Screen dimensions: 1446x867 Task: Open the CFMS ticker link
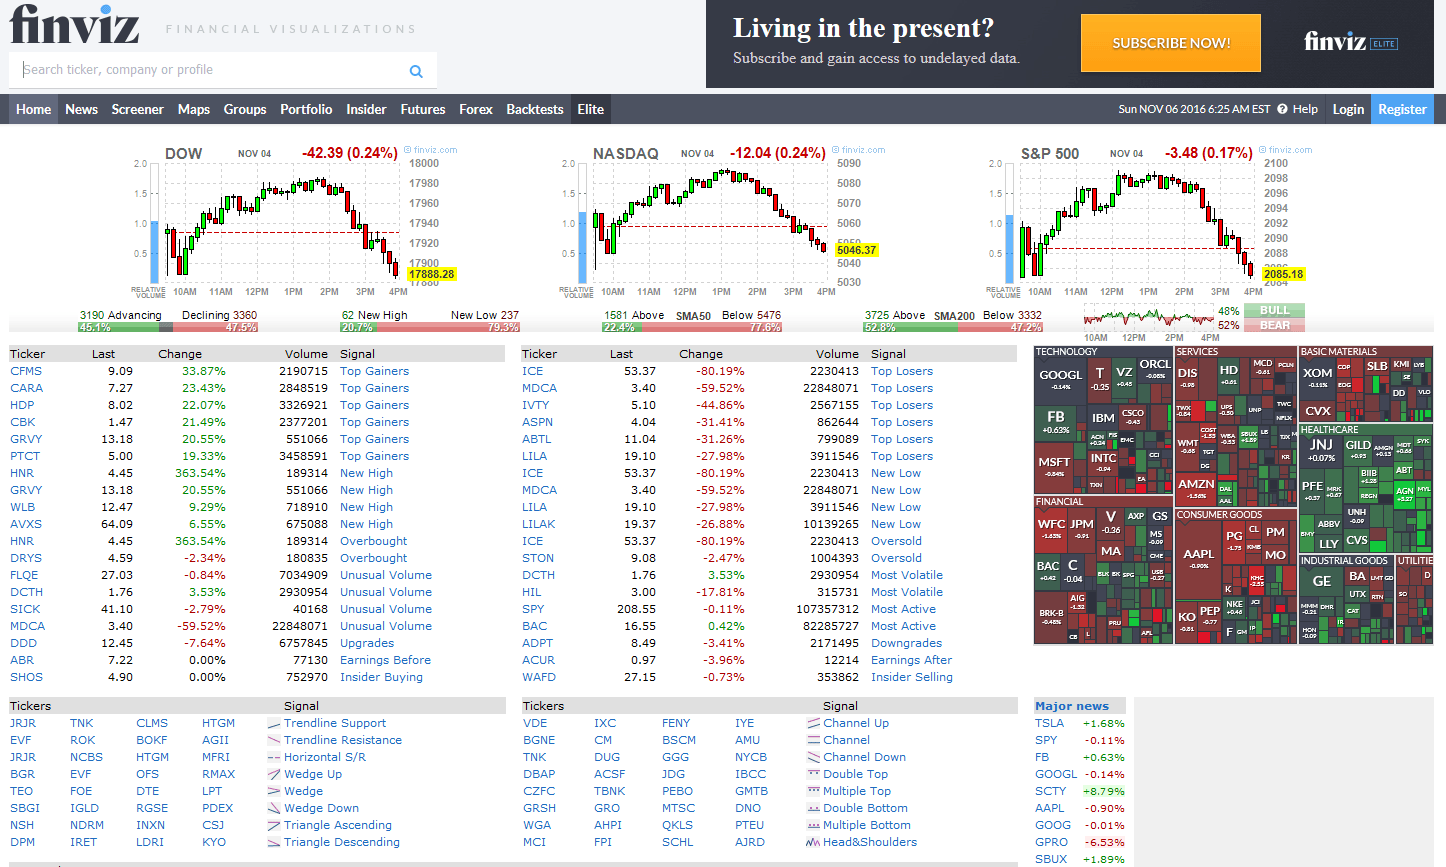(x=26, y=371)
